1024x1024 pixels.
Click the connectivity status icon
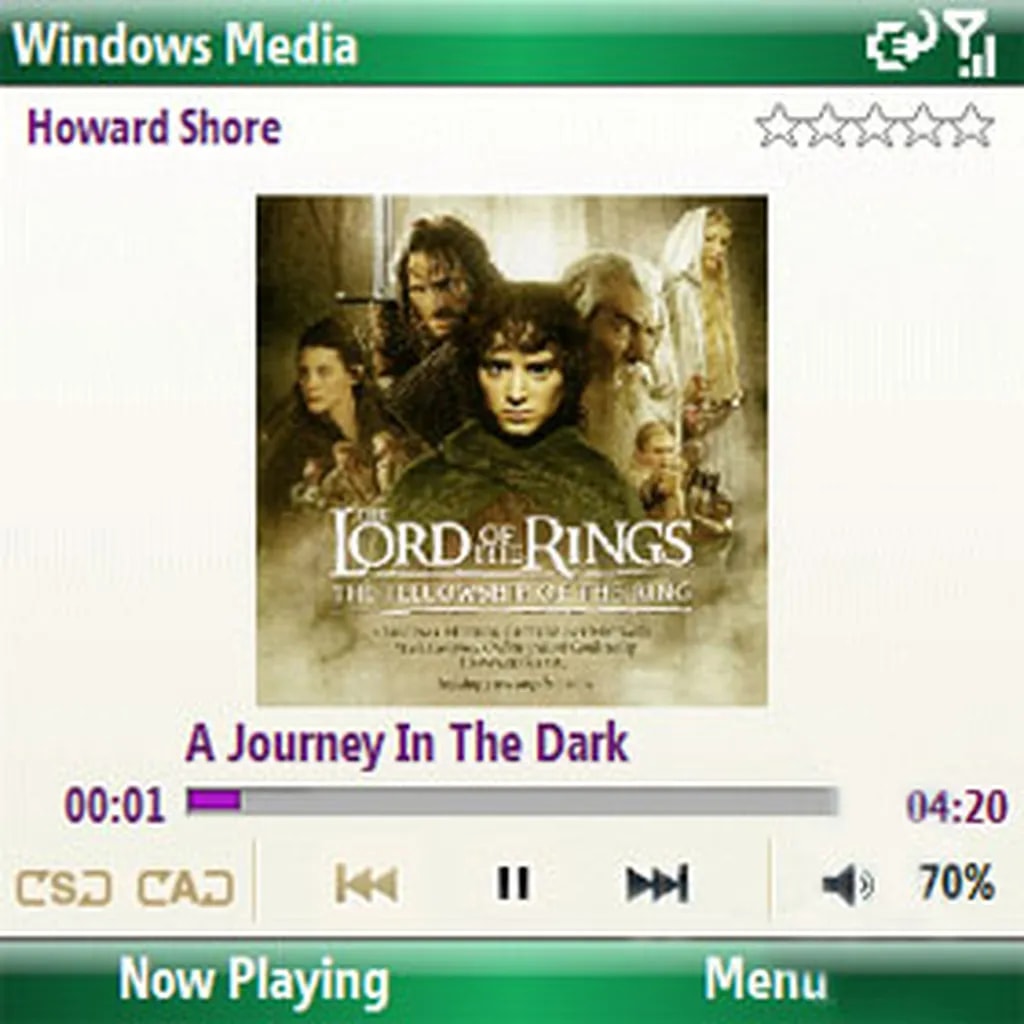coord(900,42)
